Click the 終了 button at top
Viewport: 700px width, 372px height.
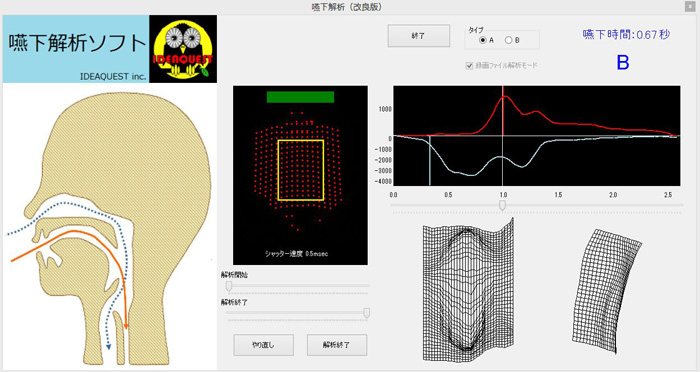coord(418,36)
